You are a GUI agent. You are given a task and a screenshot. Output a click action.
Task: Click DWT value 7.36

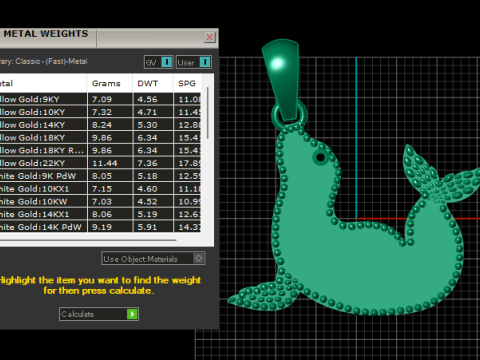pyautogui.click(x=147, y=163)
